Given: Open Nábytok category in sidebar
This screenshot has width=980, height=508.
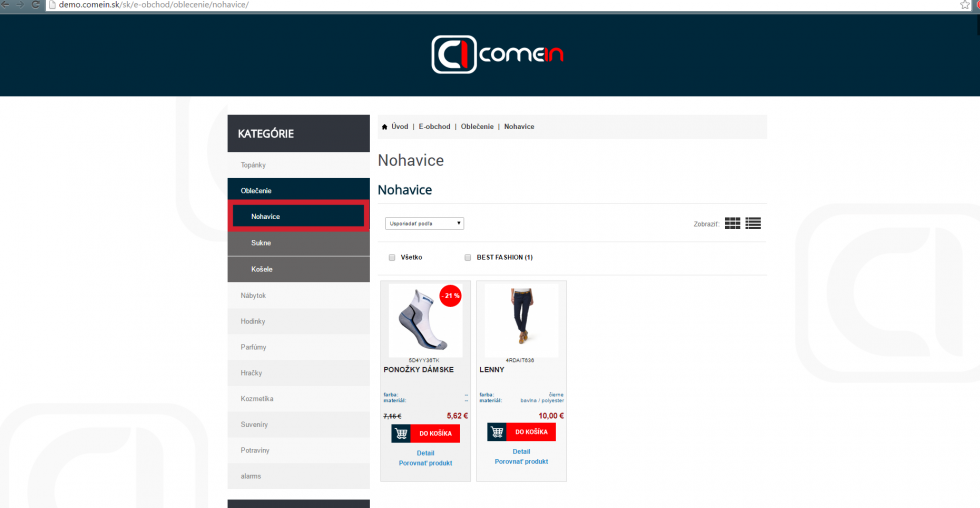Looking at the screenshot, I should pyautogui.click(x=299, y=296).
